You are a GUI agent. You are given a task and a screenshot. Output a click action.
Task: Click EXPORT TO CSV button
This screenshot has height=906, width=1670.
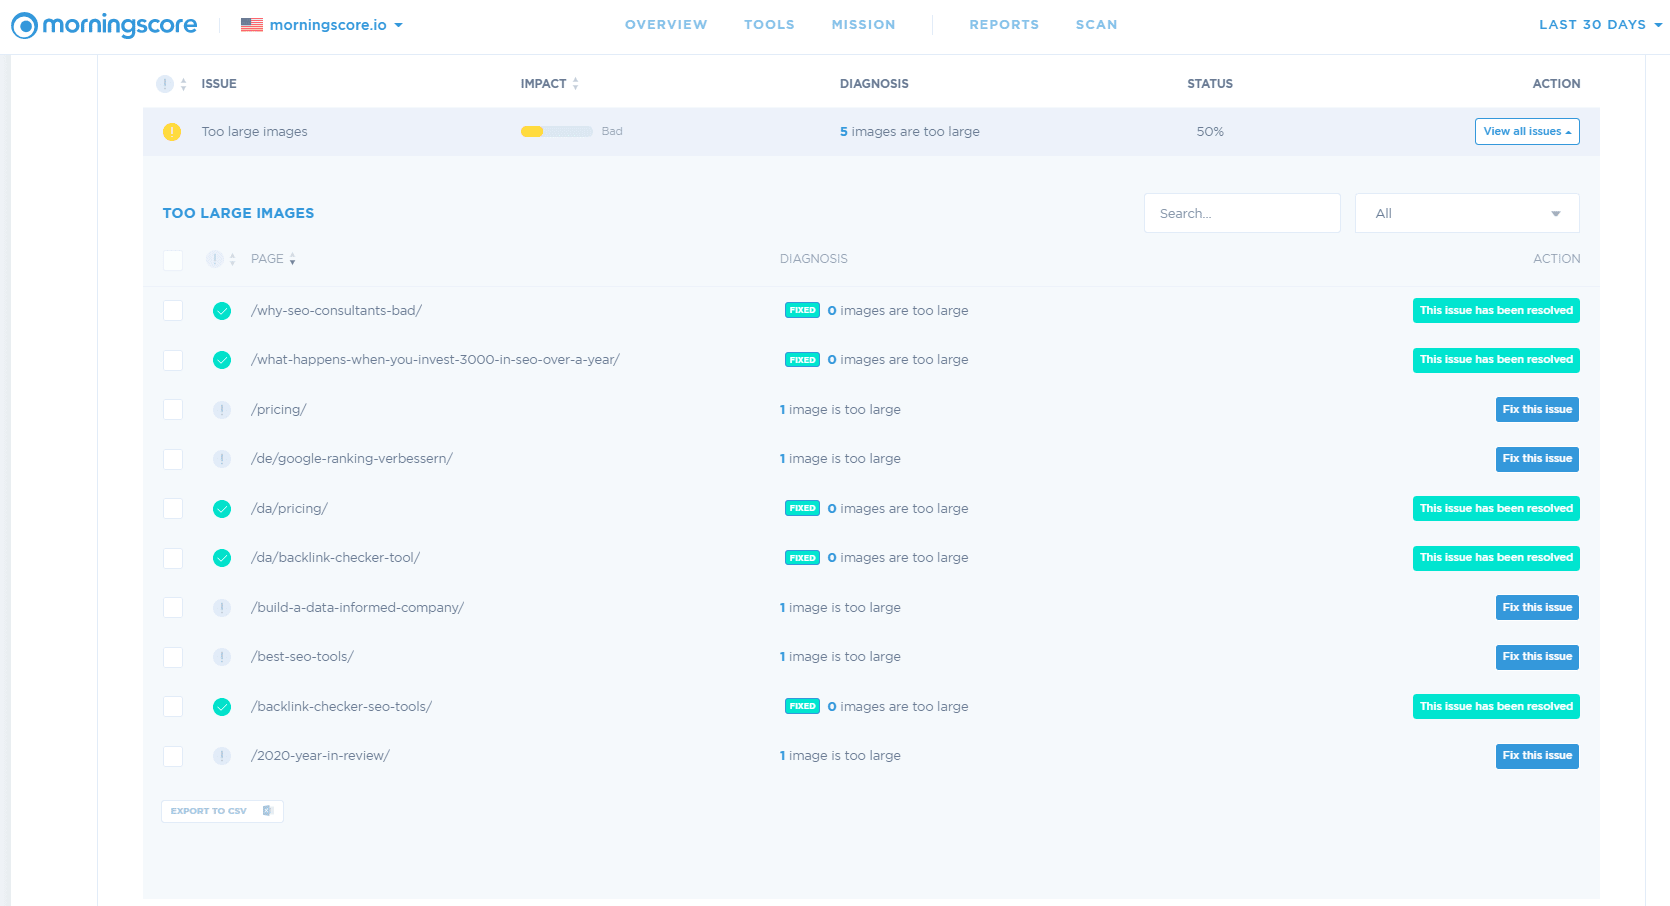[x=222, y=811]
